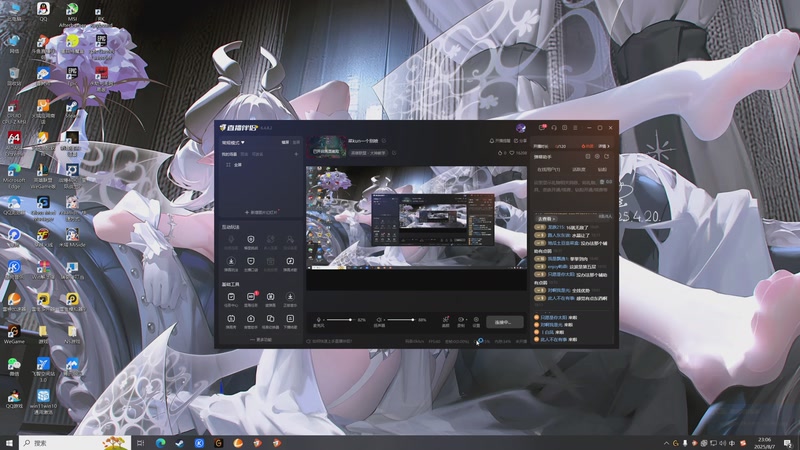The image size is (800, 450).
Task: Click the game category chip under the title
Action: (x=368, y=153)
